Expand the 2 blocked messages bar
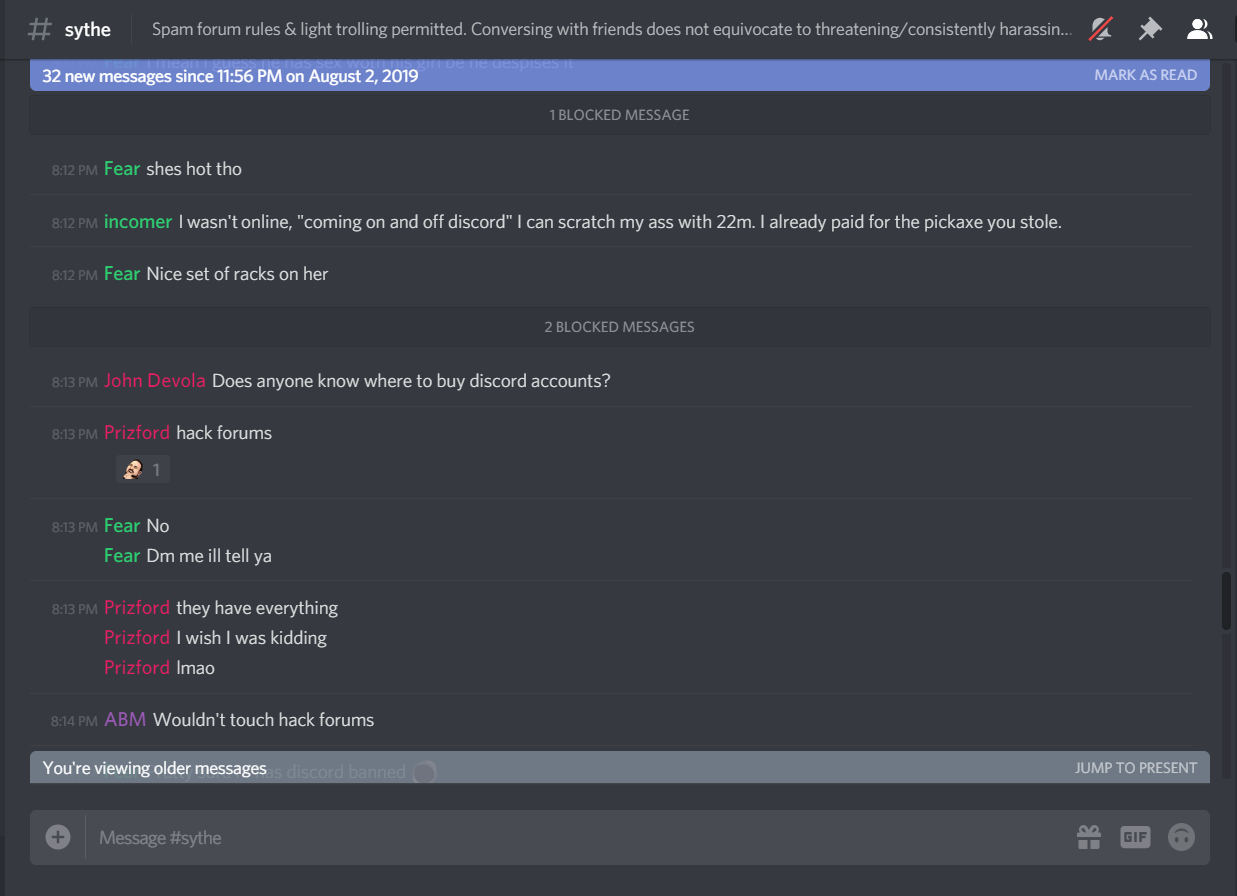The width and height of the screenshot is (1237, 896). [620, 327]
